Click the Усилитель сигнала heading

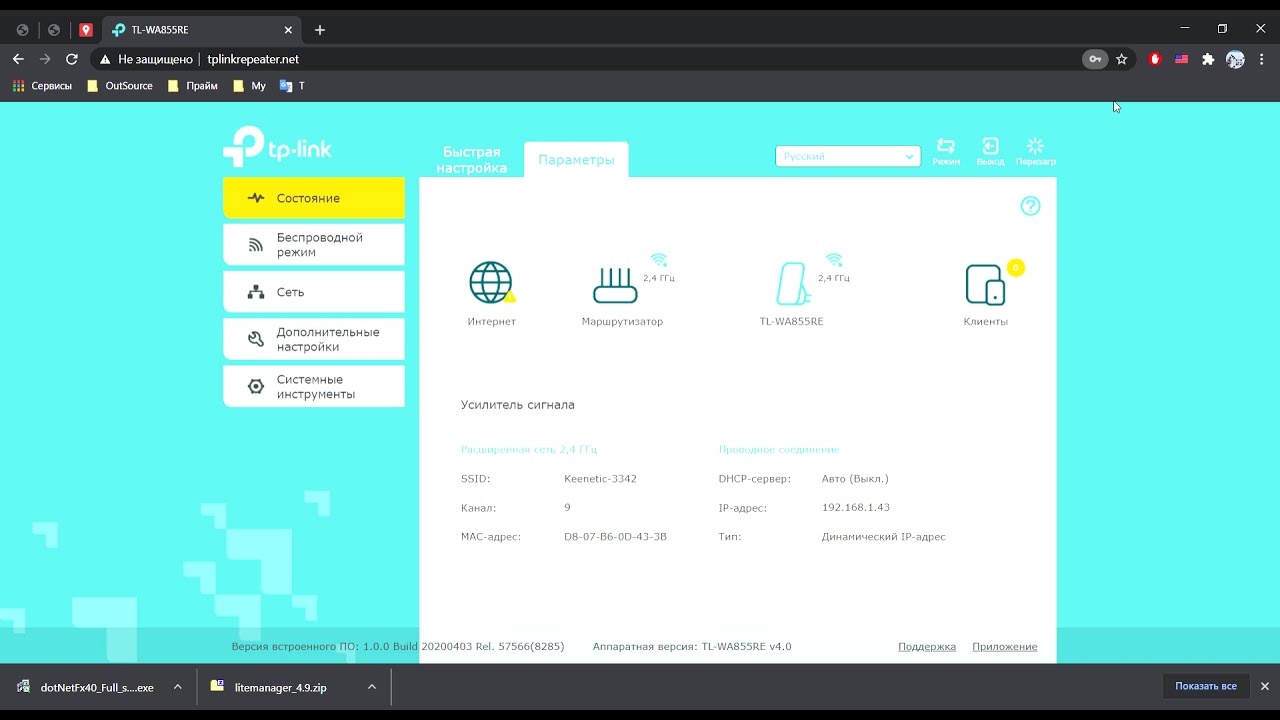click(x=518, y=405)
